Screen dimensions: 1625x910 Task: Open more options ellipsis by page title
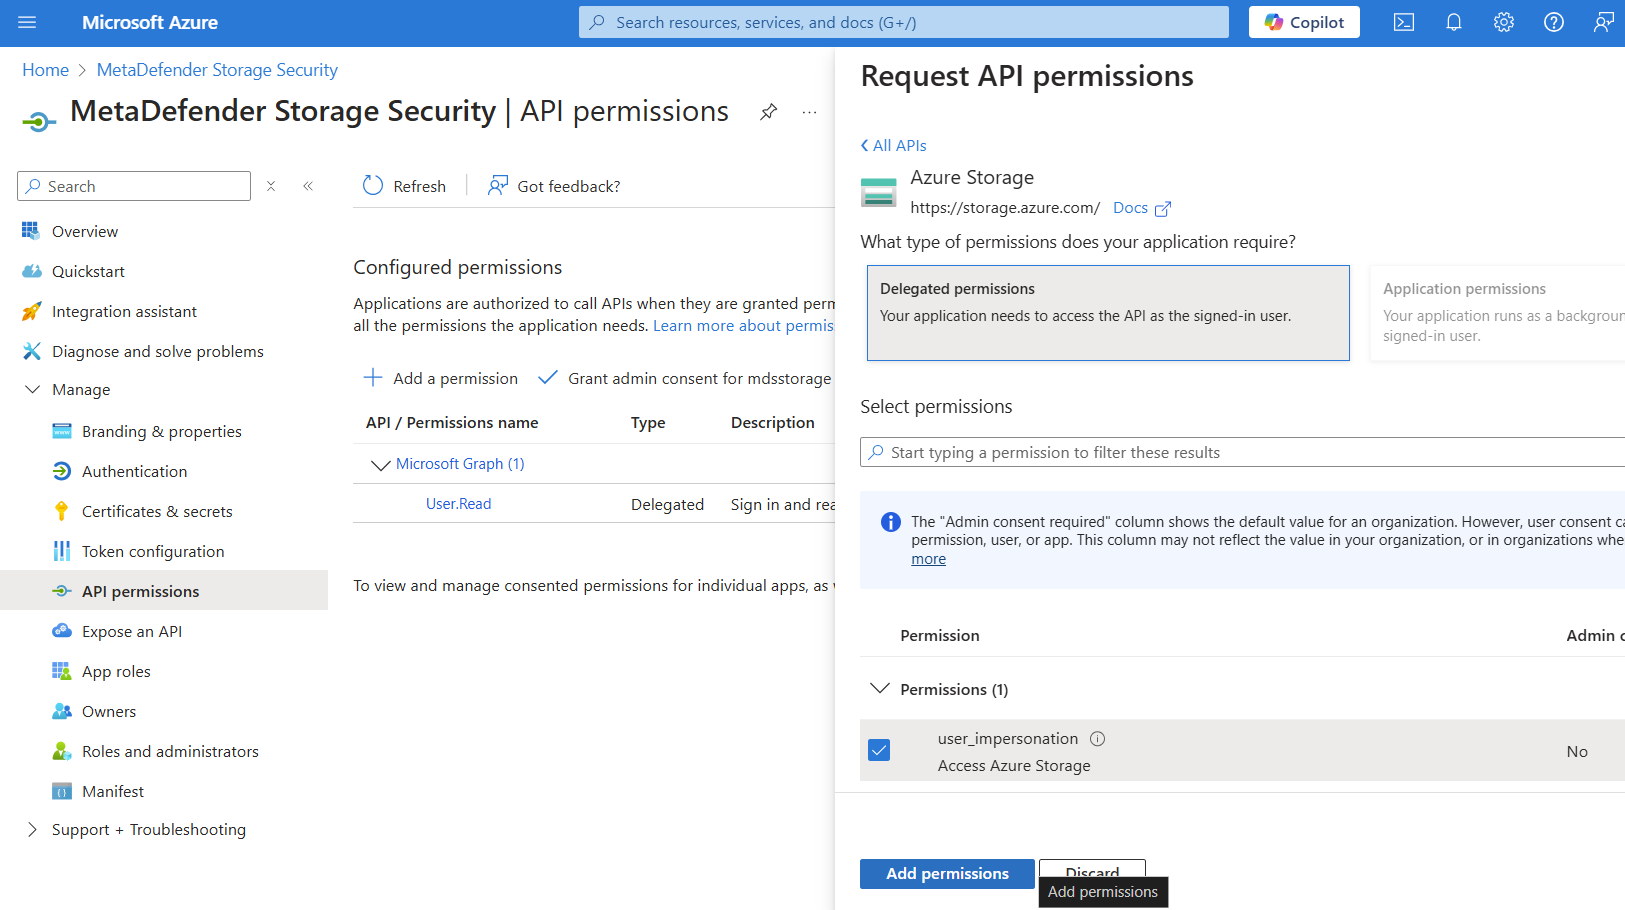point(809,112)
